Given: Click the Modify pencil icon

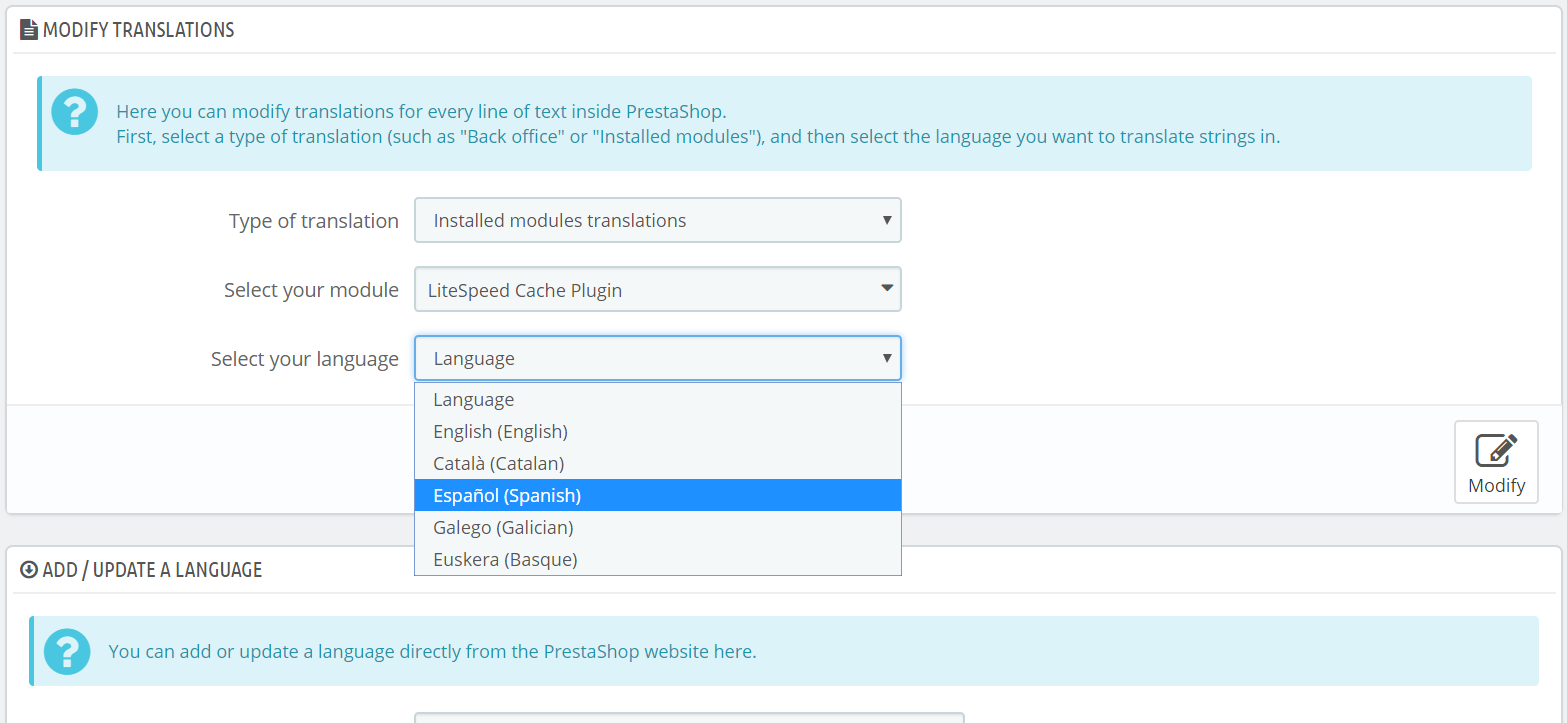Looking at the screenshot, I should 1496,449.
